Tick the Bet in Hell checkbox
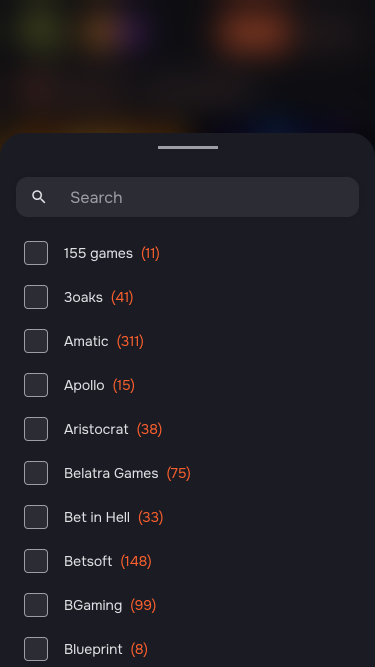 [x=36, y=517]
